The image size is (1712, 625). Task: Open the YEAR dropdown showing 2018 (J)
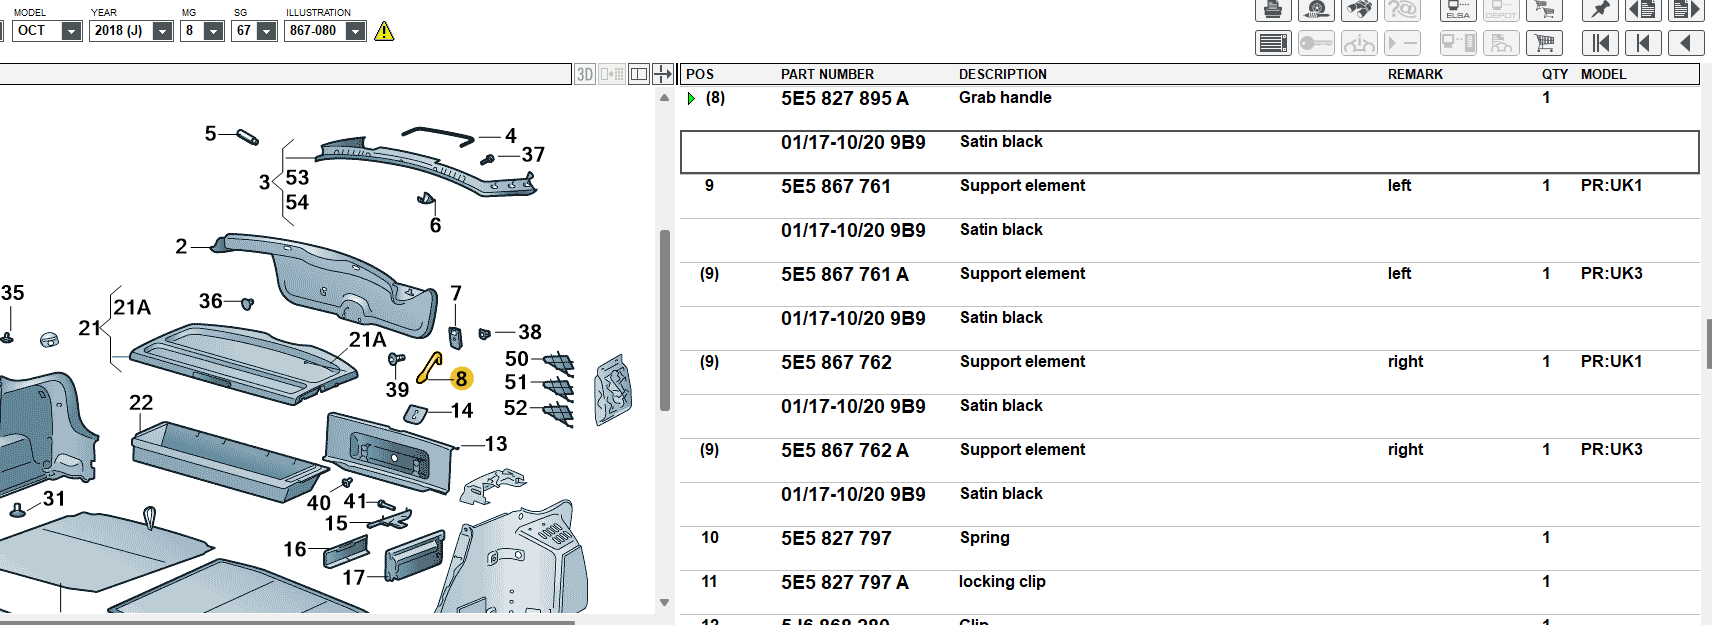tap(162, 31)
